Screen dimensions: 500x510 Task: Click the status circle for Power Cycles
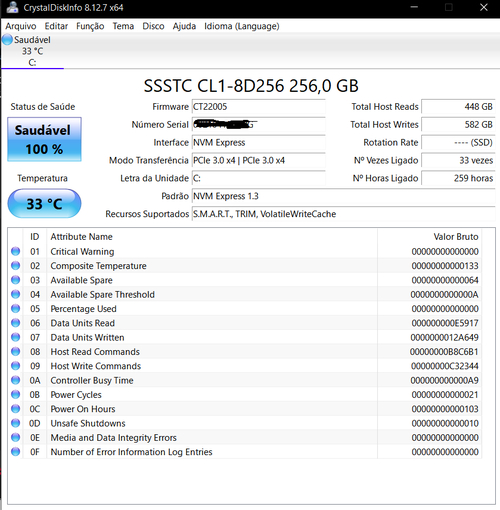point(15,395)
